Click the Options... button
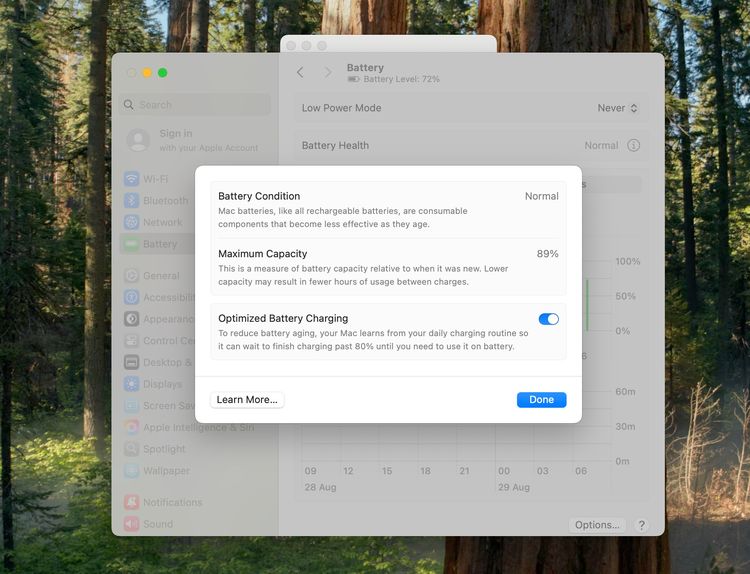 pos(597,525)
